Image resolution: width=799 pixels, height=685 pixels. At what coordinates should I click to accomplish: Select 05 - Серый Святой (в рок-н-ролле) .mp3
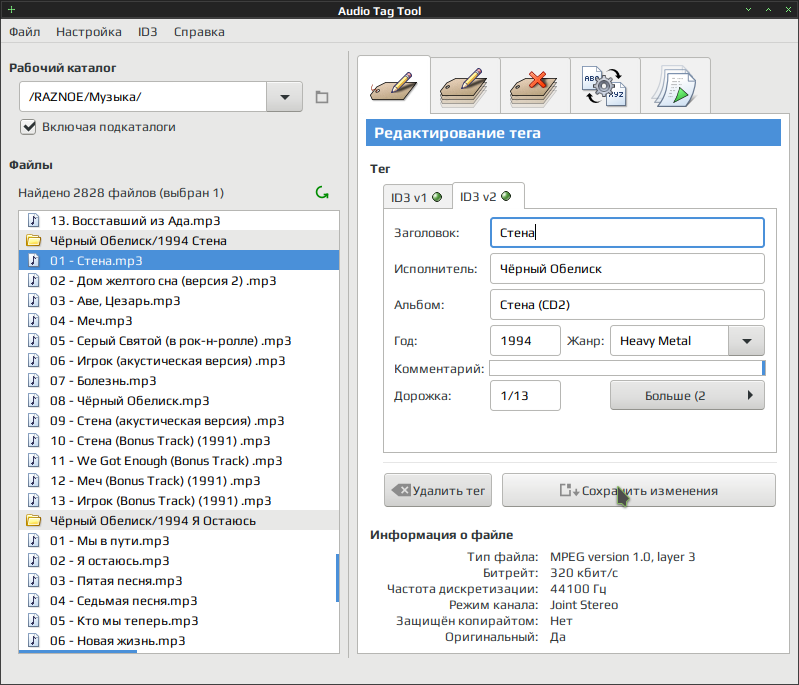click(179, 340)
